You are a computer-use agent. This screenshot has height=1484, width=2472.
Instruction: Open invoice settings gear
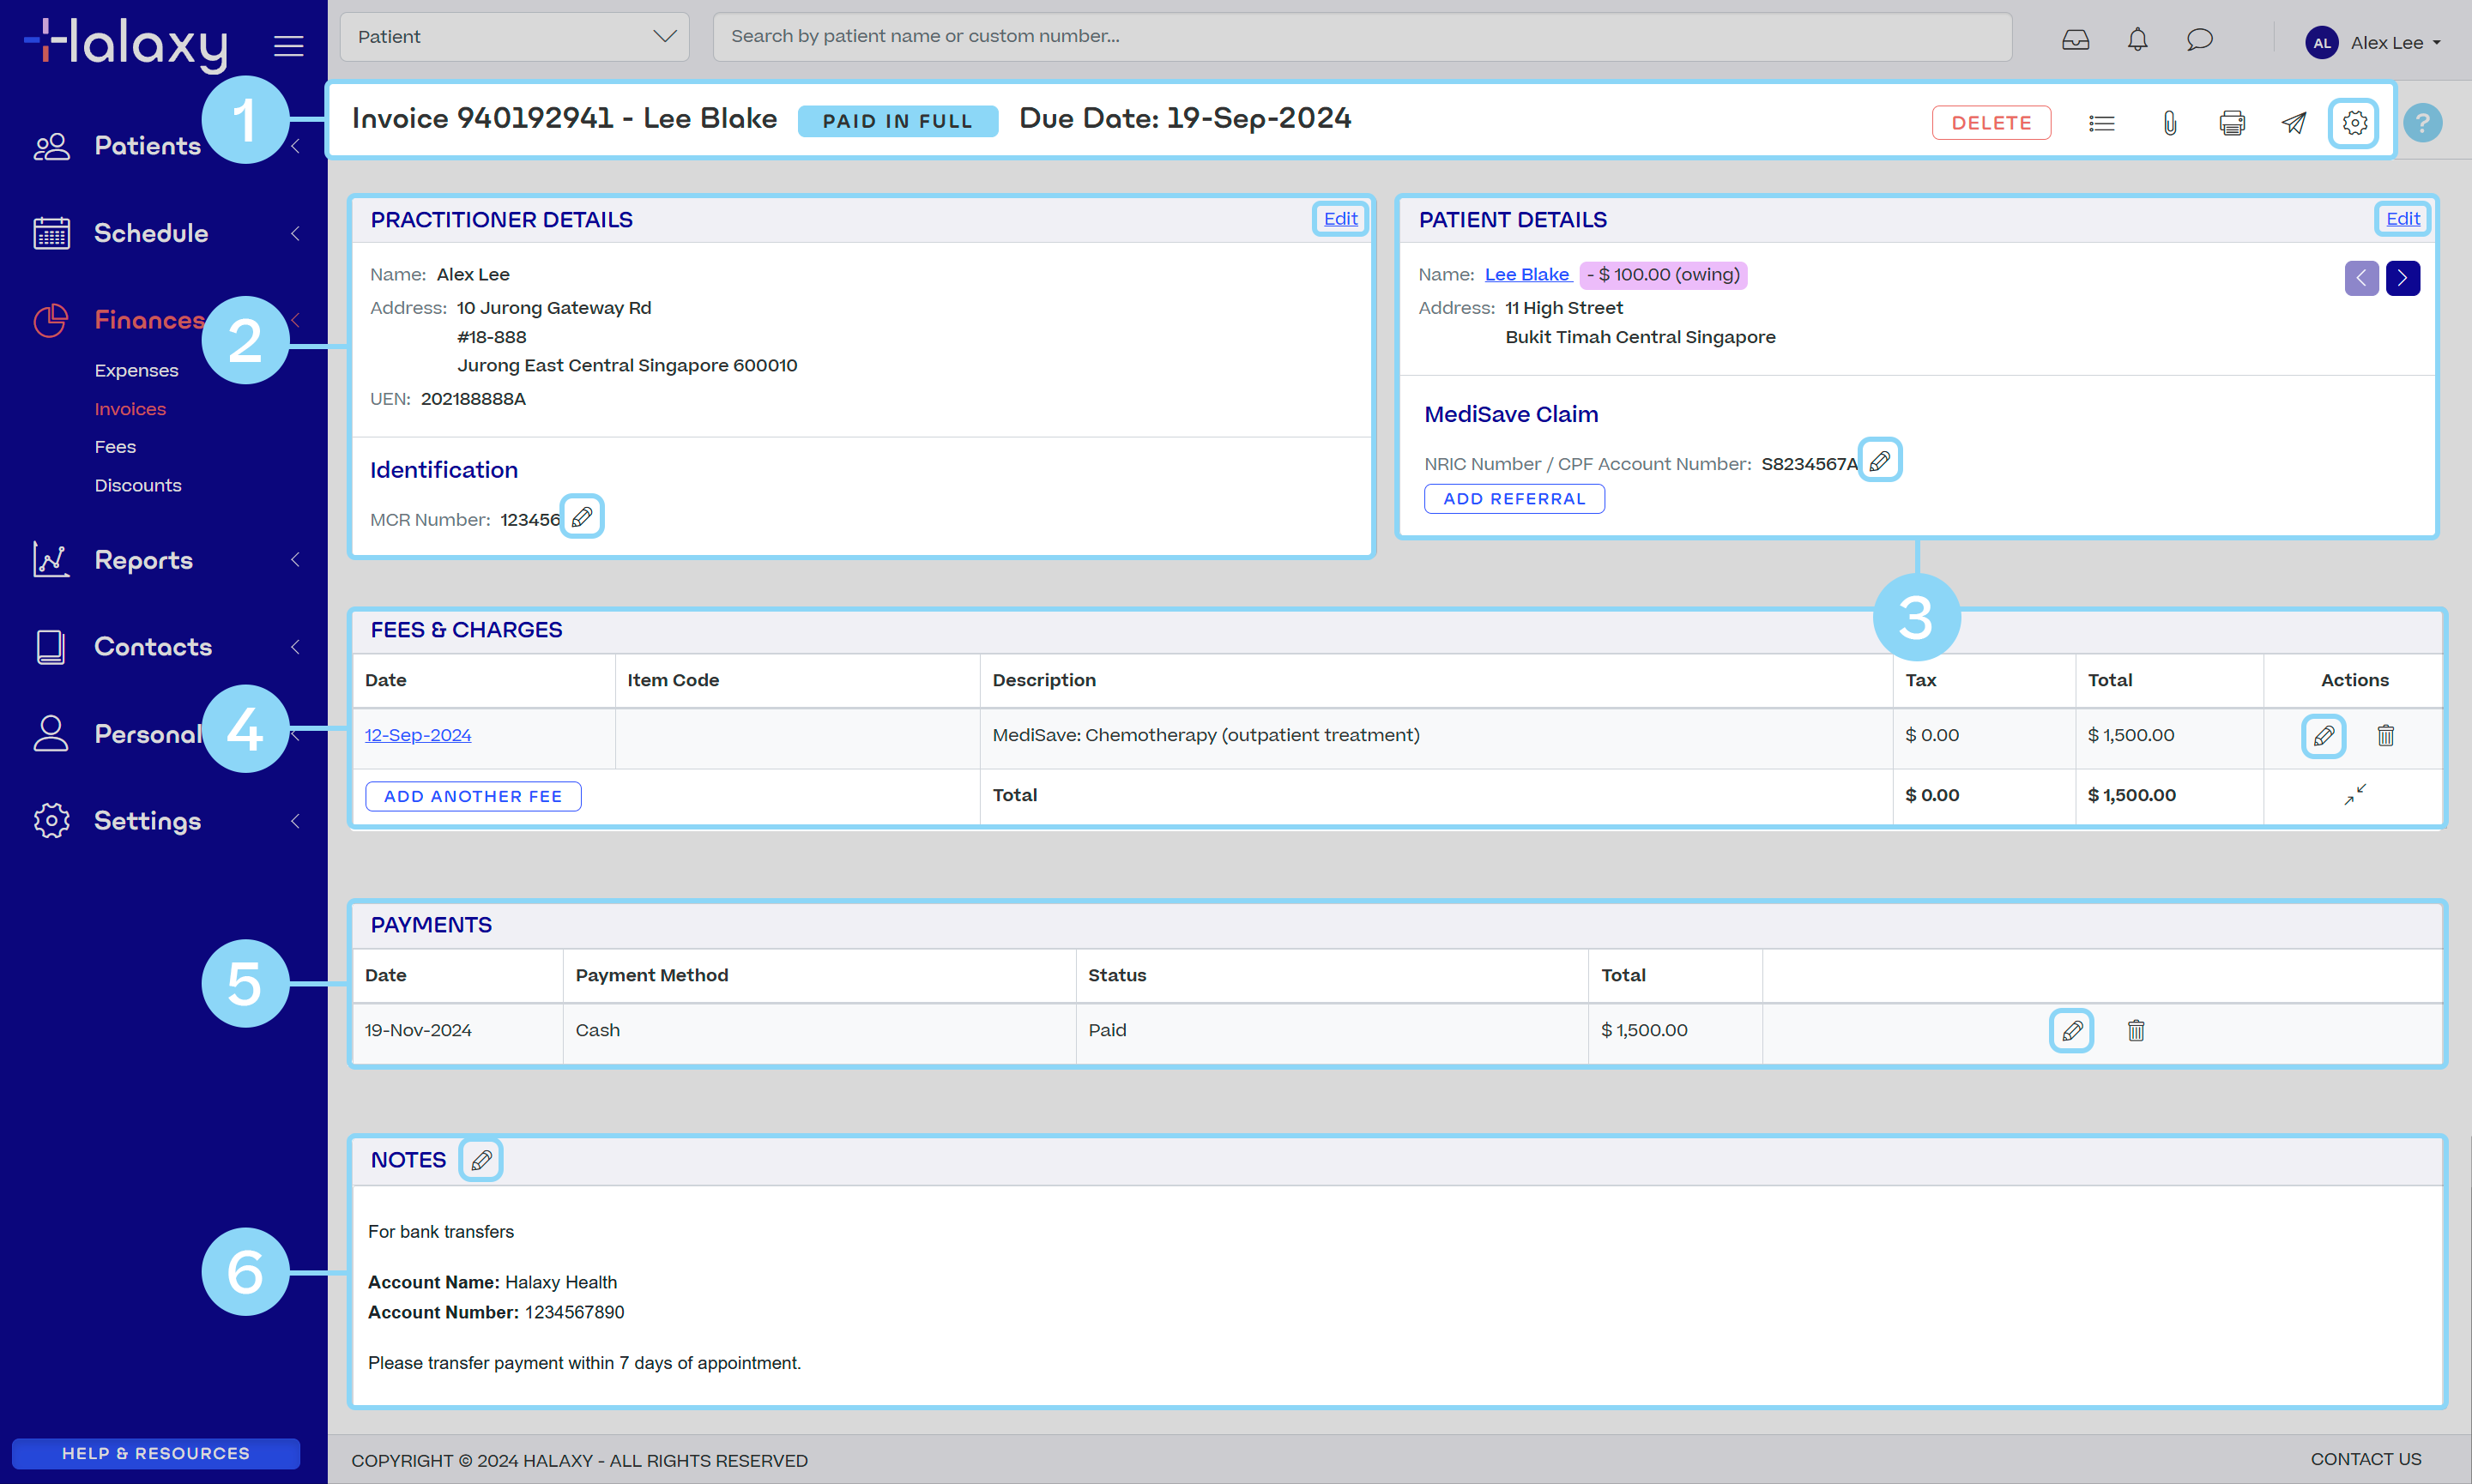click(x=2354, y=123)
